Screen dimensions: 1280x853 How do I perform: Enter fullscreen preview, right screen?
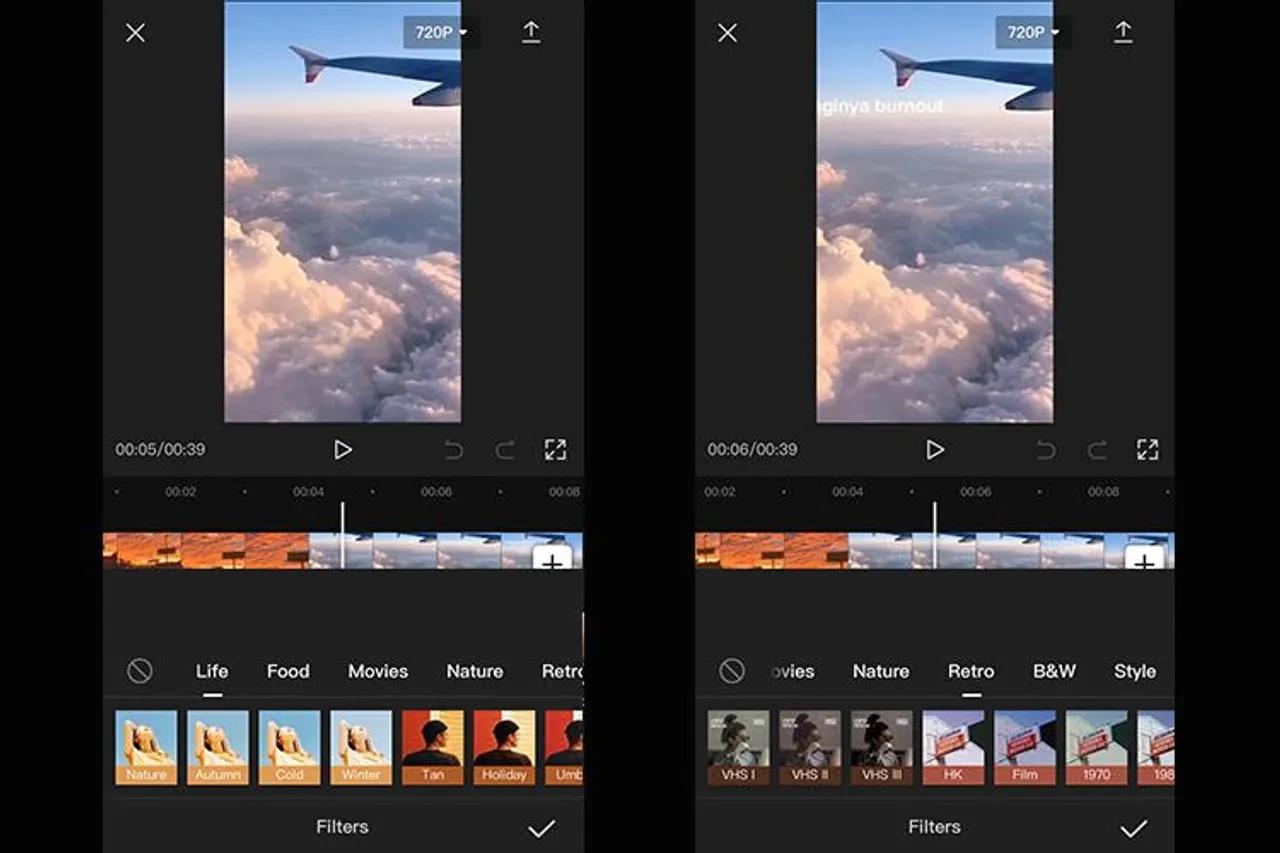click(1147, 450)
